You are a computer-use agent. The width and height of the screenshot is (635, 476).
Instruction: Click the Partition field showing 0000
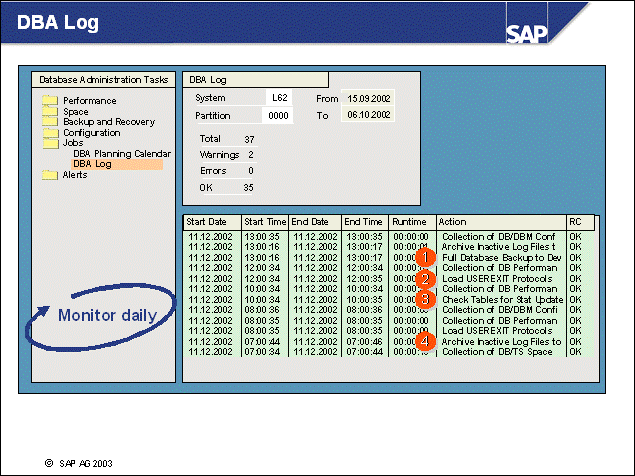click(x=277, y=116)
